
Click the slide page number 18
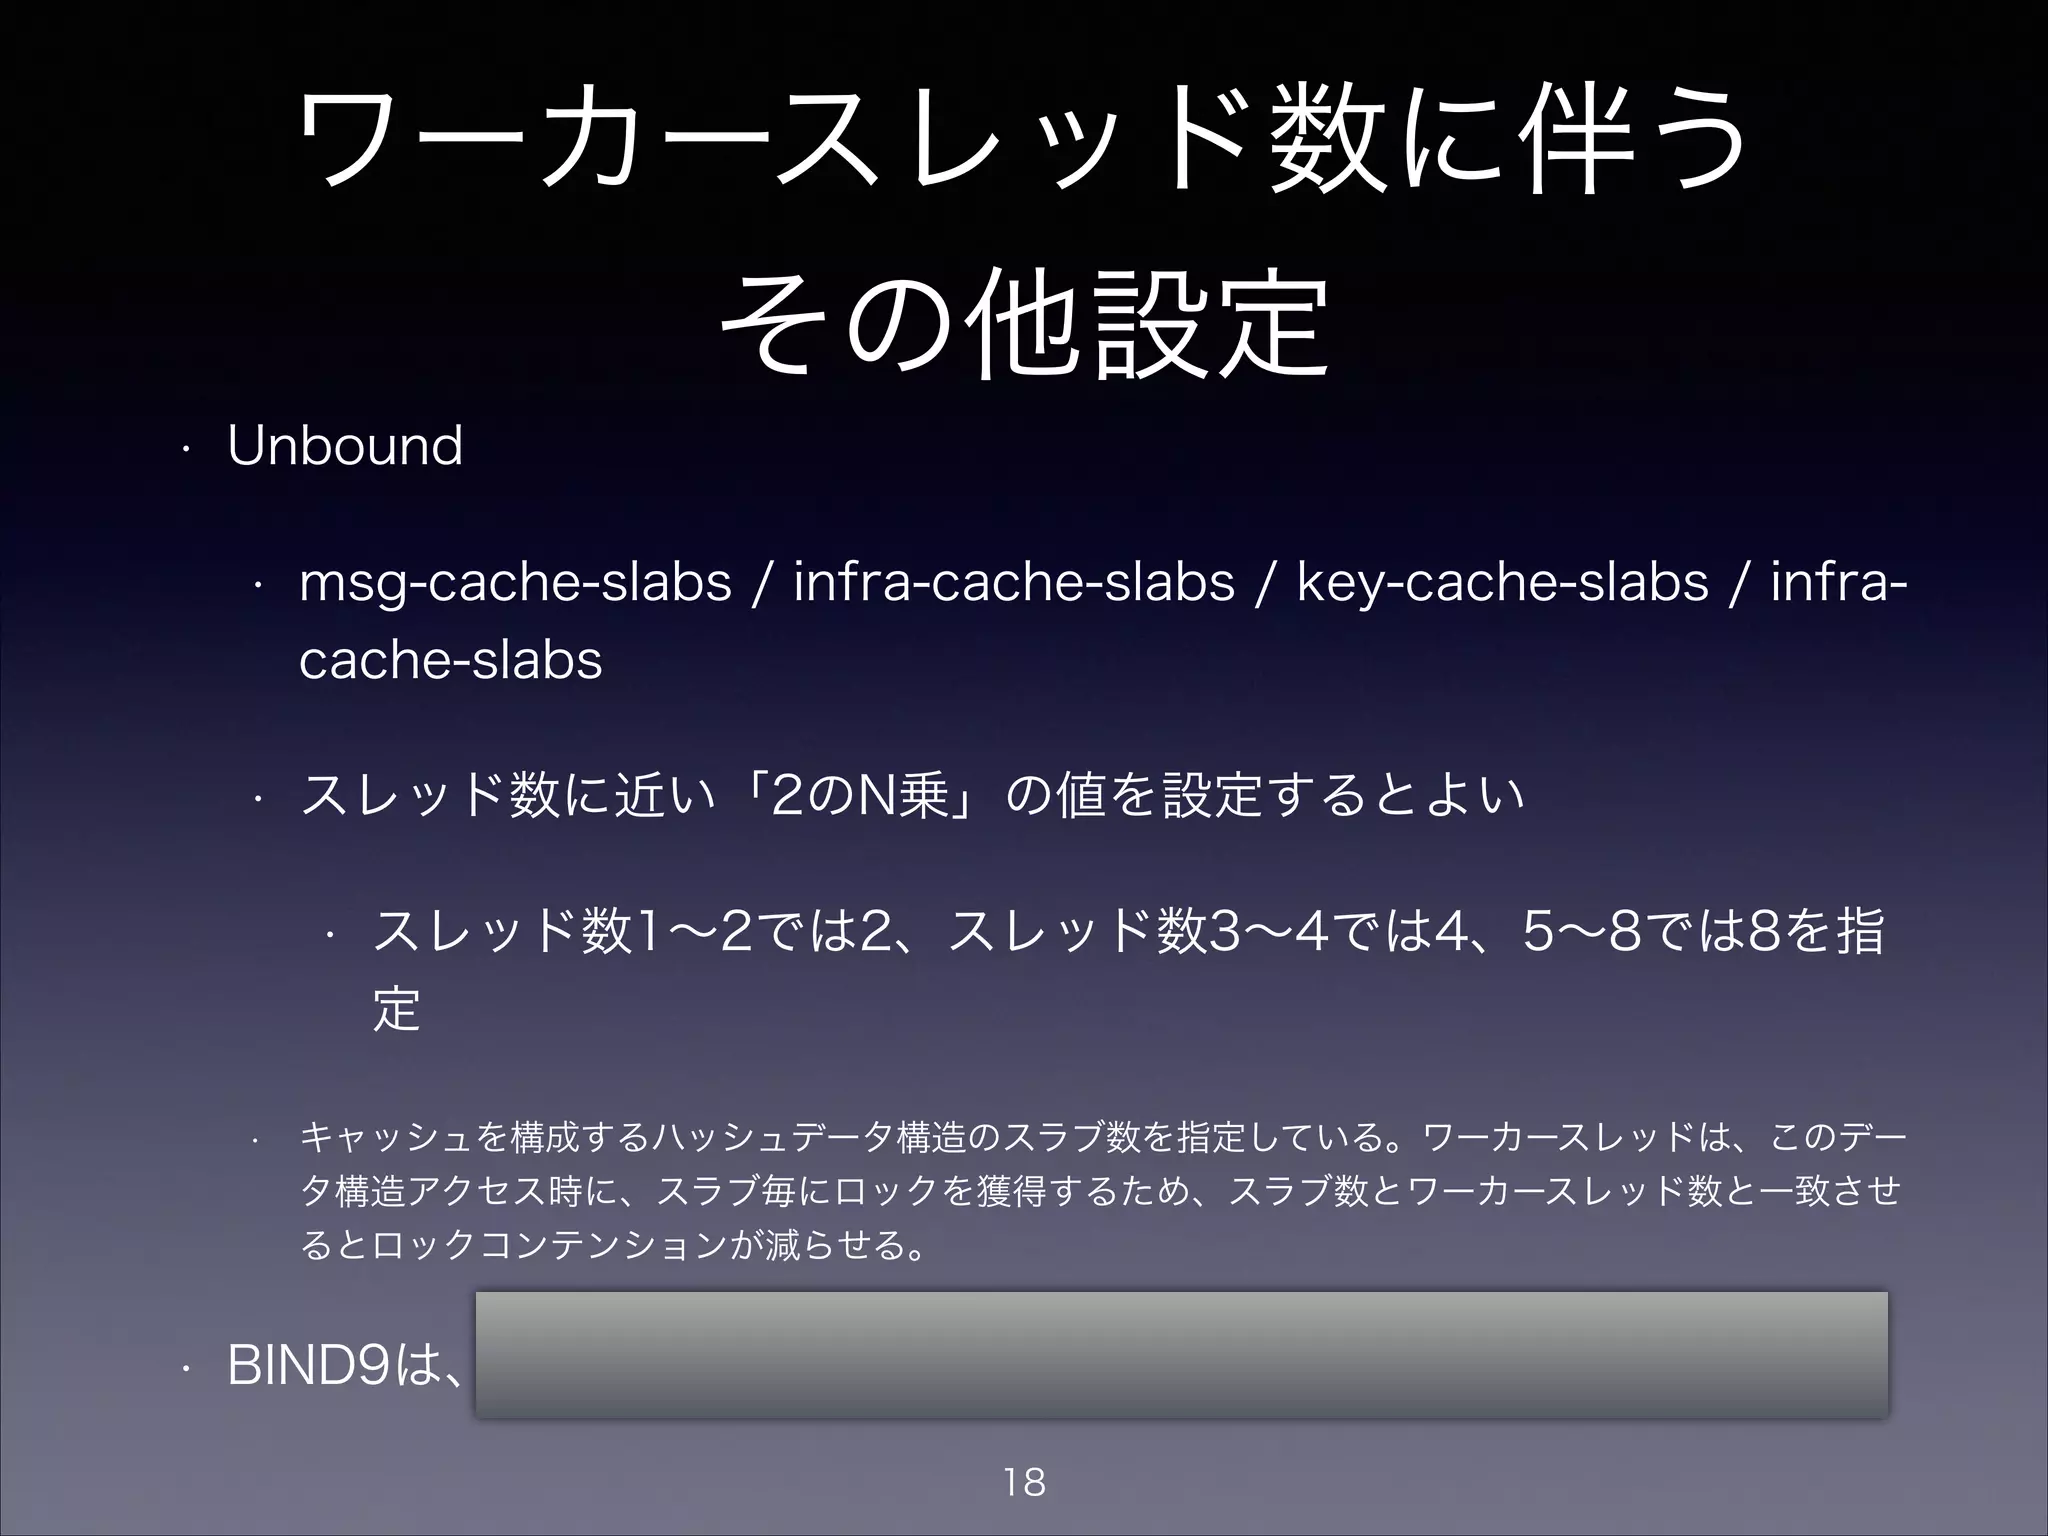click(1024, 1482)
